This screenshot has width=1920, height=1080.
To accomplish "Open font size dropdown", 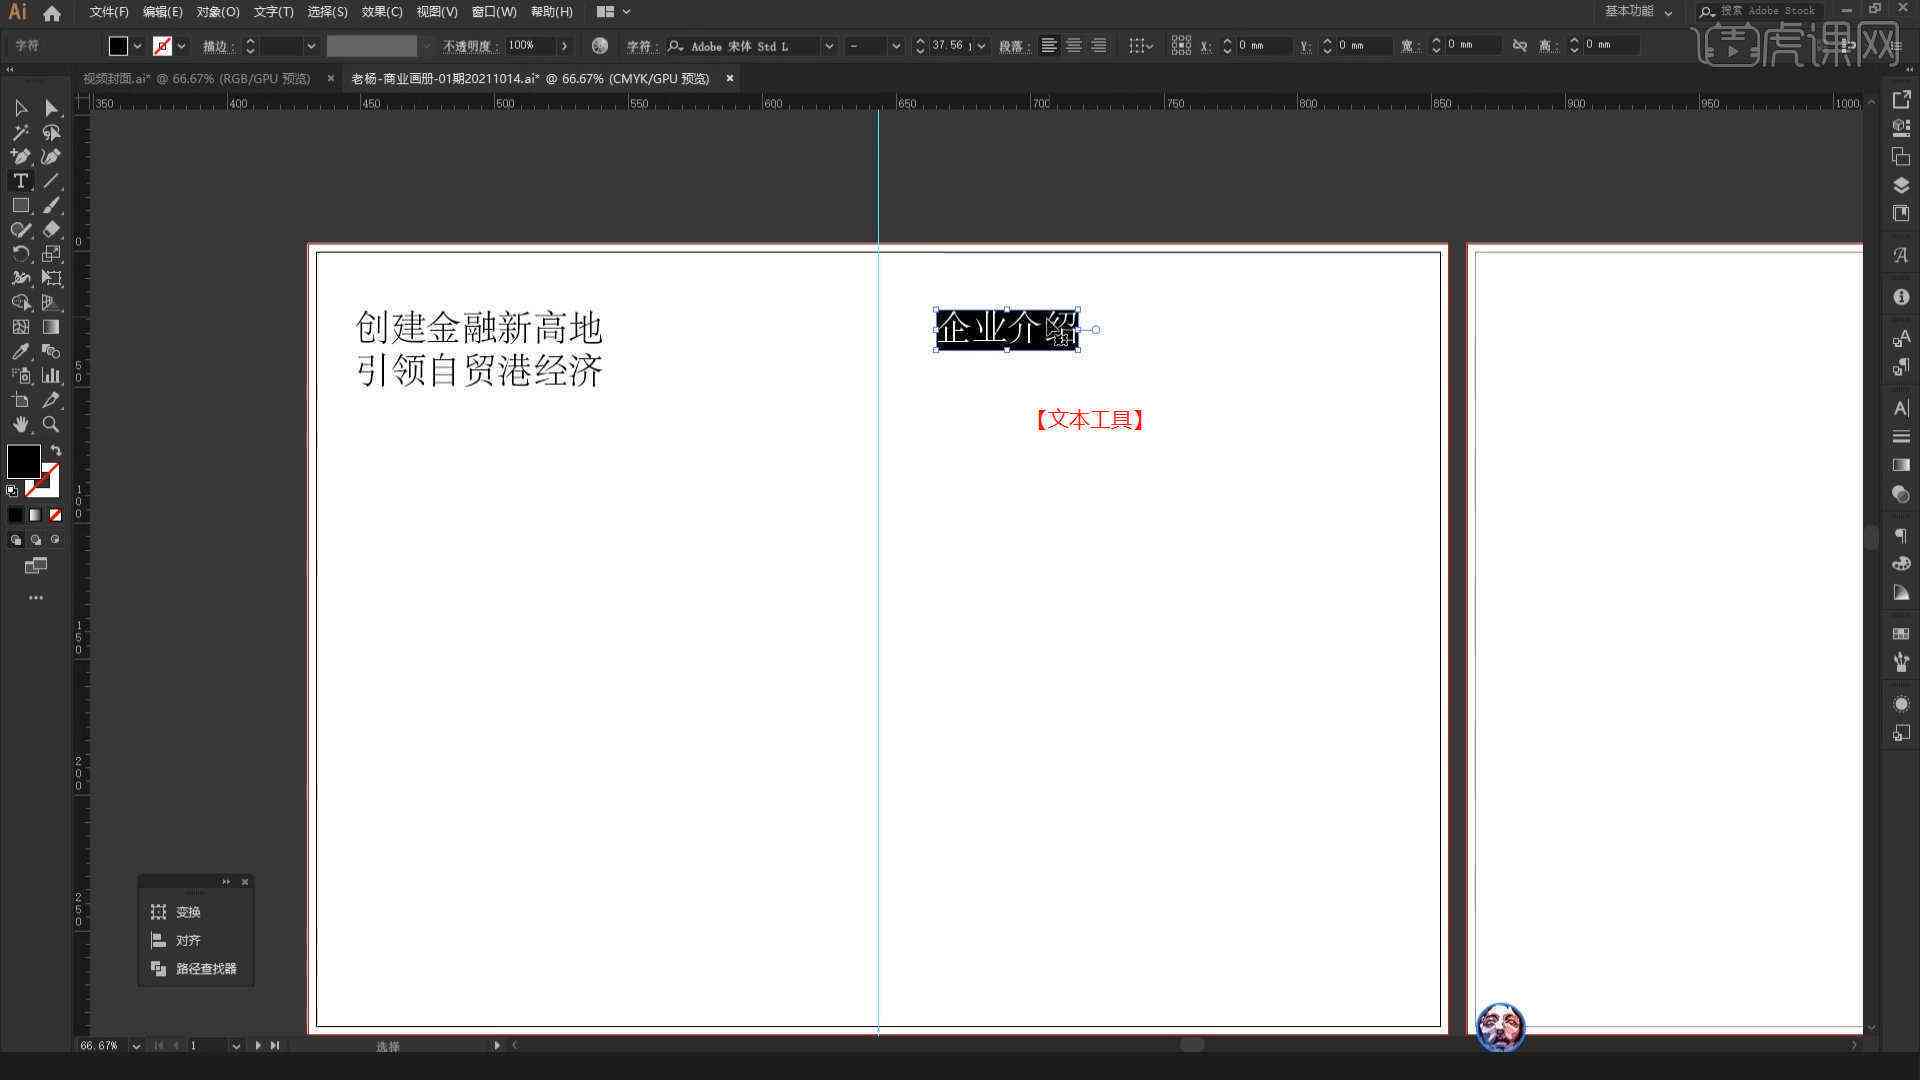I will tap(981, 46).
